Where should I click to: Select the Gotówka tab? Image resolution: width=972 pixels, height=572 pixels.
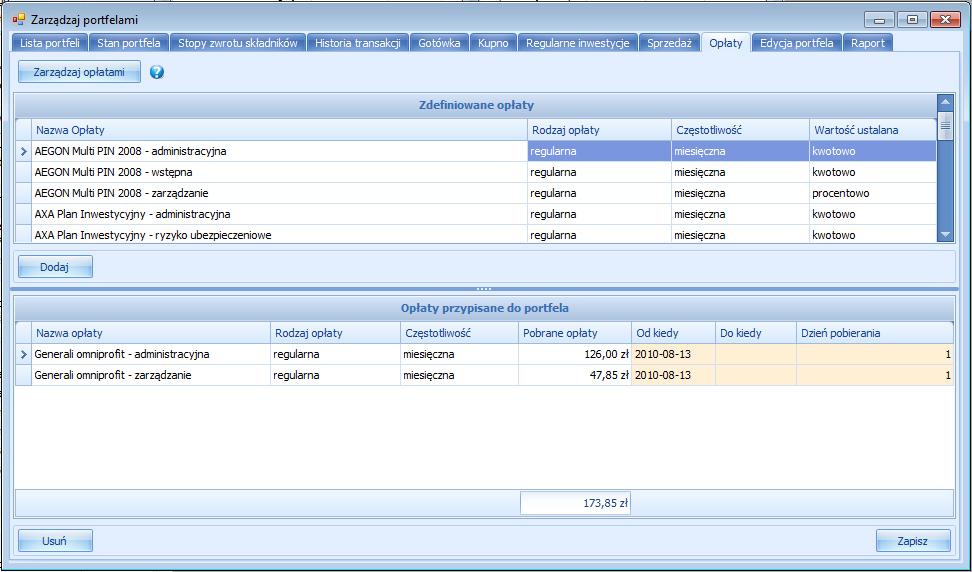point(439,43)
